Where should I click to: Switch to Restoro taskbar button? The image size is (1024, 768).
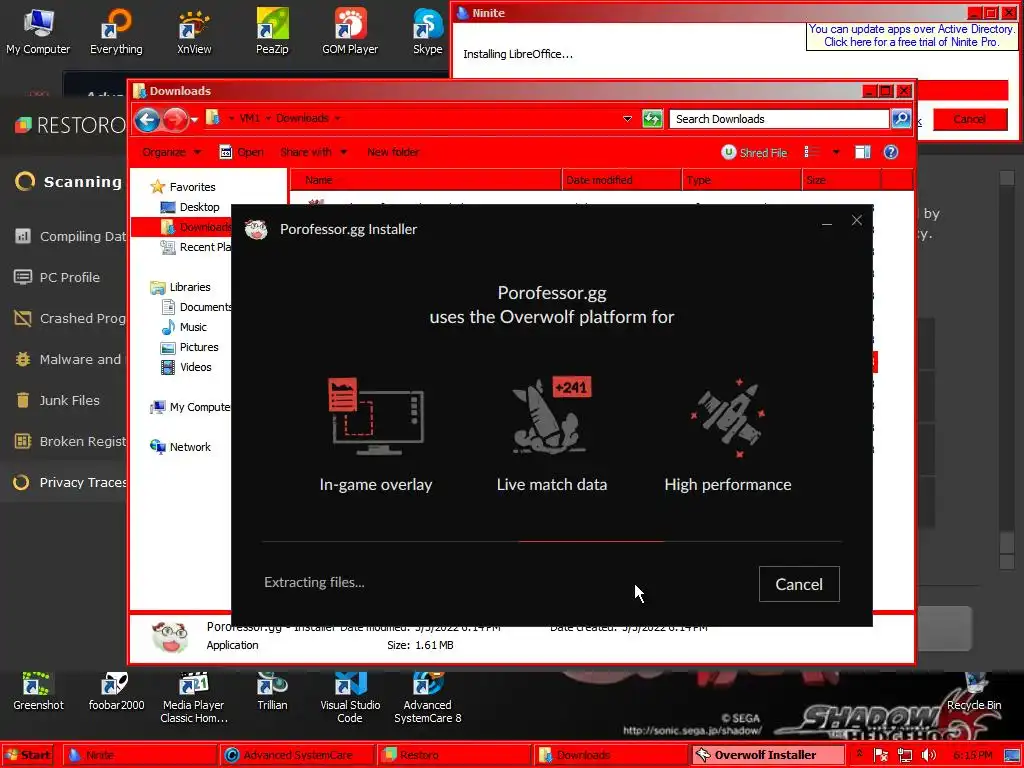click(455, 755)
